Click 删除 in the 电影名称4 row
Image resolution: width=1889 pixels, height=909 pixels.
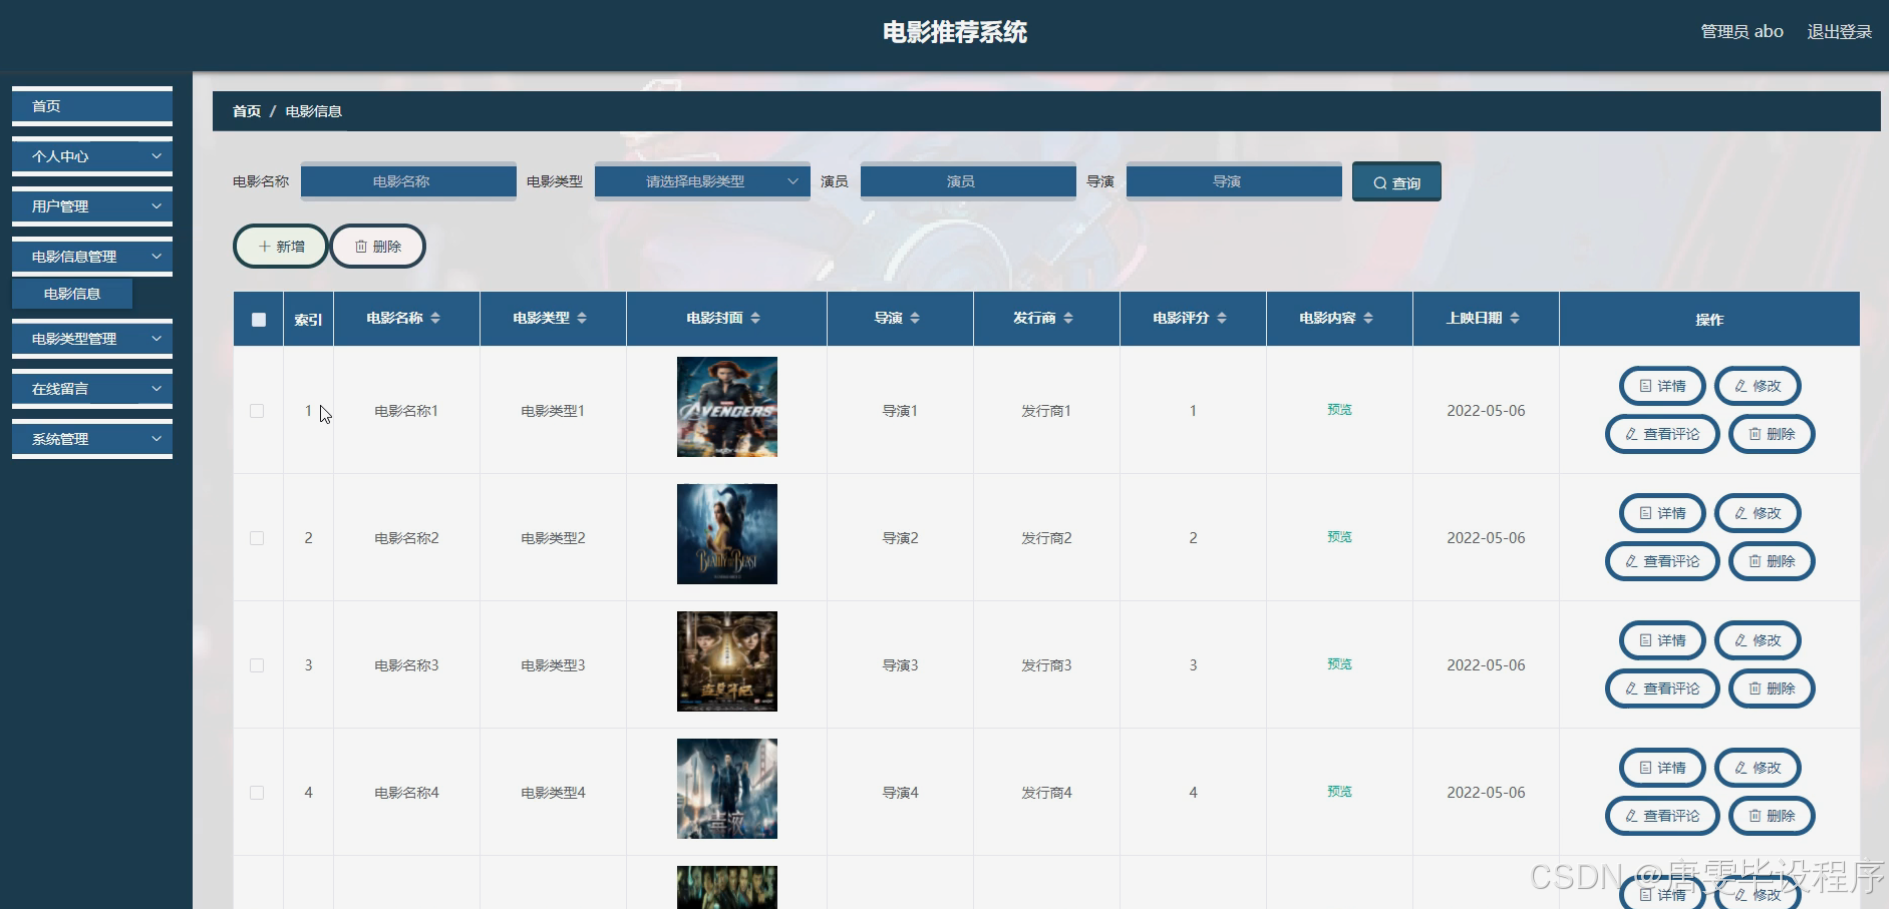point(1772,816)
